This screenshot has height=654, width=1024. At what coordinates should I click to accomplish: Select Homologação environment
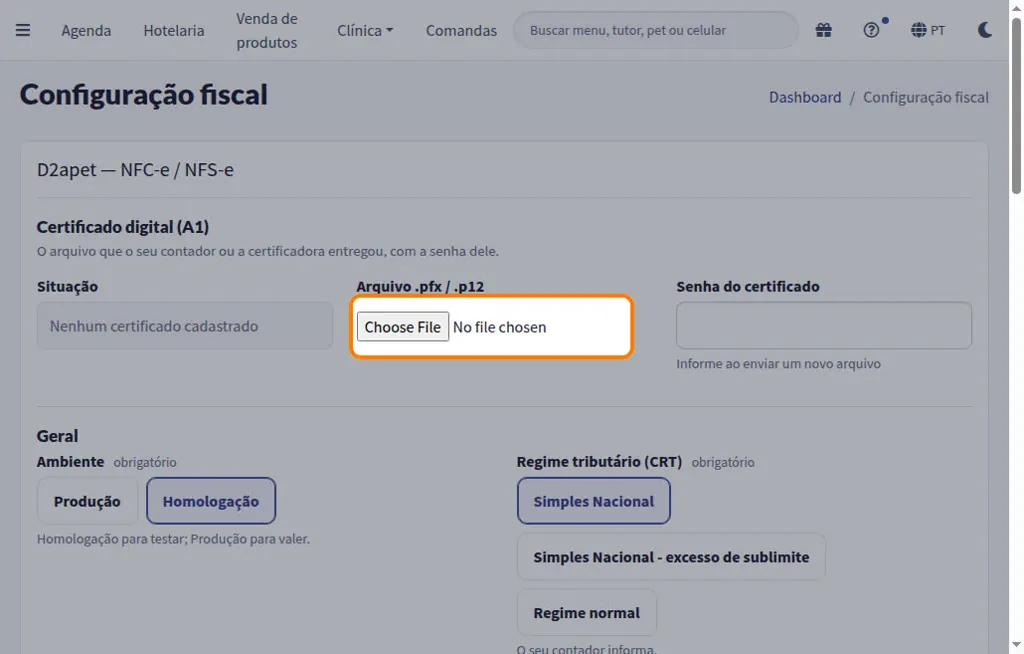tap(211, 501)
